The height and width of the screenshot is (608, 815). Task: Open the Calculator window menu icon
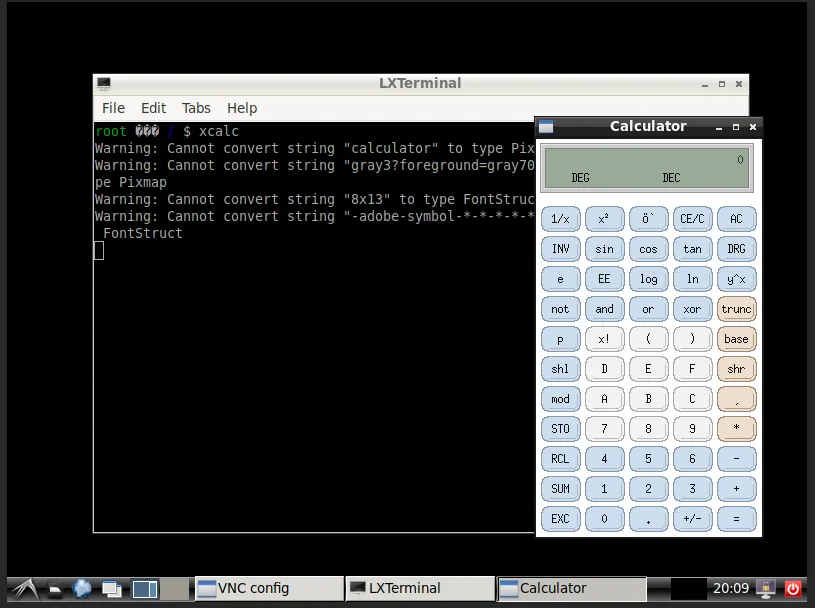[546, 127]
